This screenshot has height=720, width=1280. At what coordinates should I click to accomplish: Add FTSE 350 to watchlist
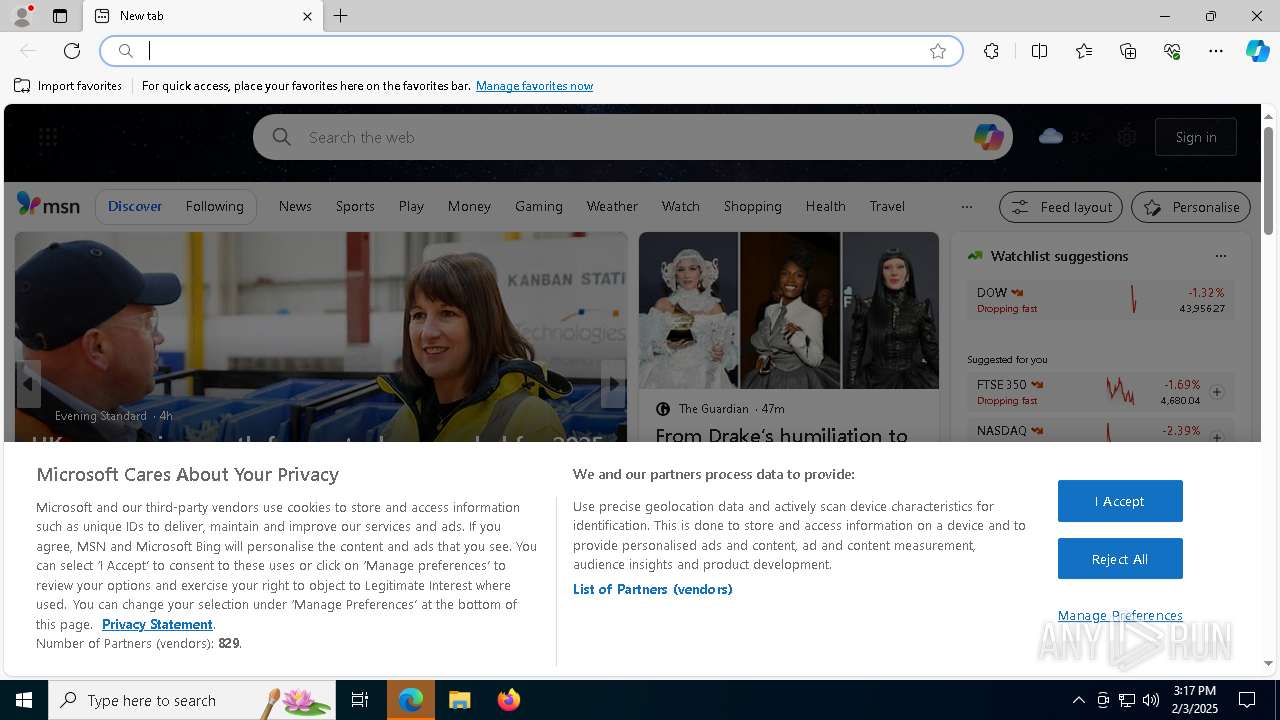pos(1217,392)
